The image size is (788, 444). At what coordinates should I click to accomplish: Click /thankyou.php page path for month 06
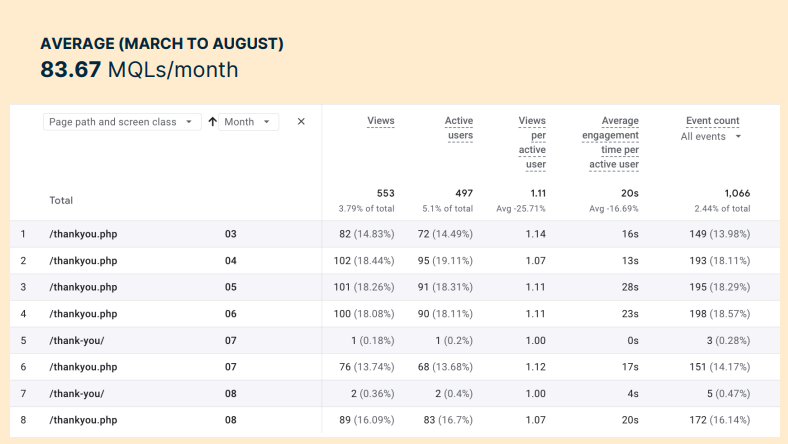(83, 314)
